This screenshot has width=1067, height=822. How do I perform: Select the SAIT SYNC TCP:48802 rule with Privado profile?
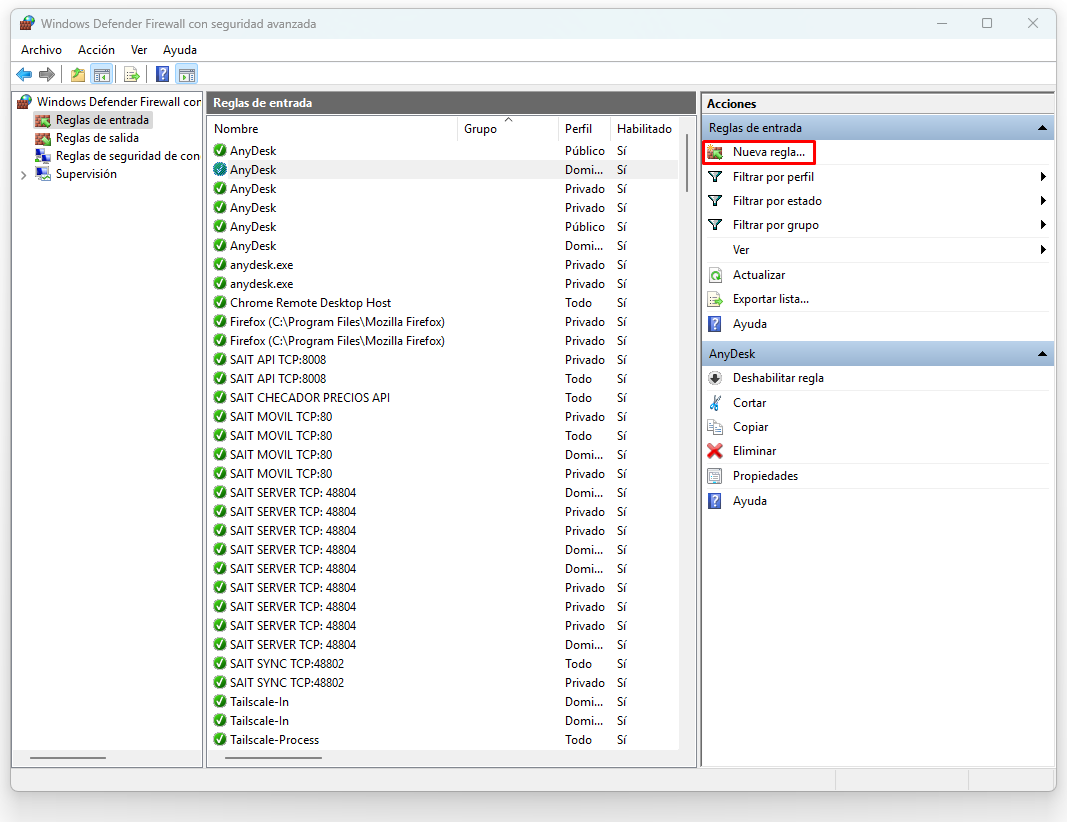[x=443, y=683]
